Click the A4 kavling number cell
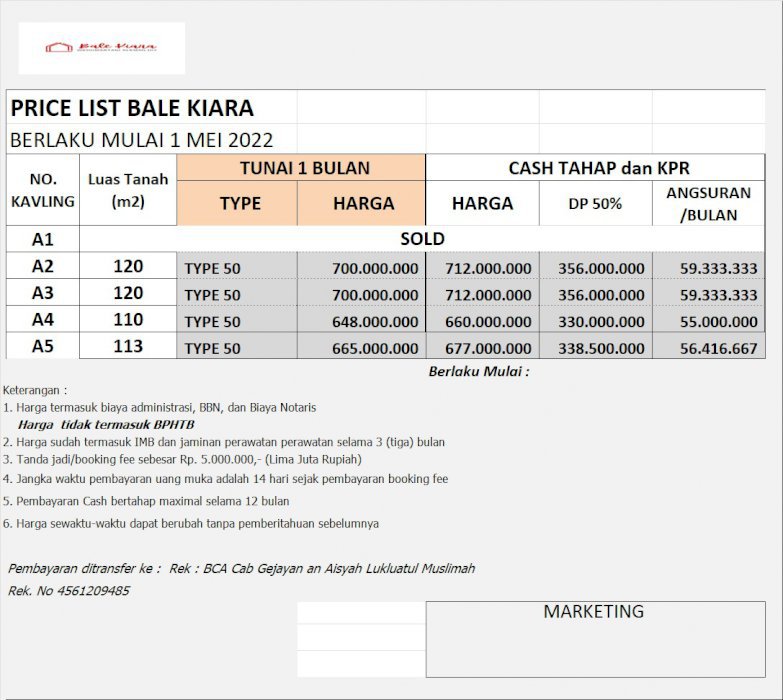The width and height of the screenshot is (783, 700). (x=42, y=320)
